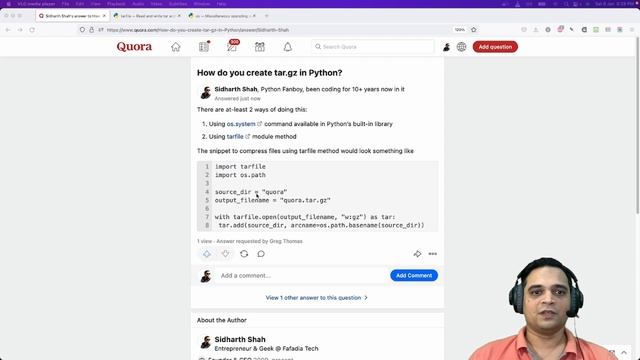Open the VLC media player menu
Screen dimensions: 640x360
(x=36, y=4)
